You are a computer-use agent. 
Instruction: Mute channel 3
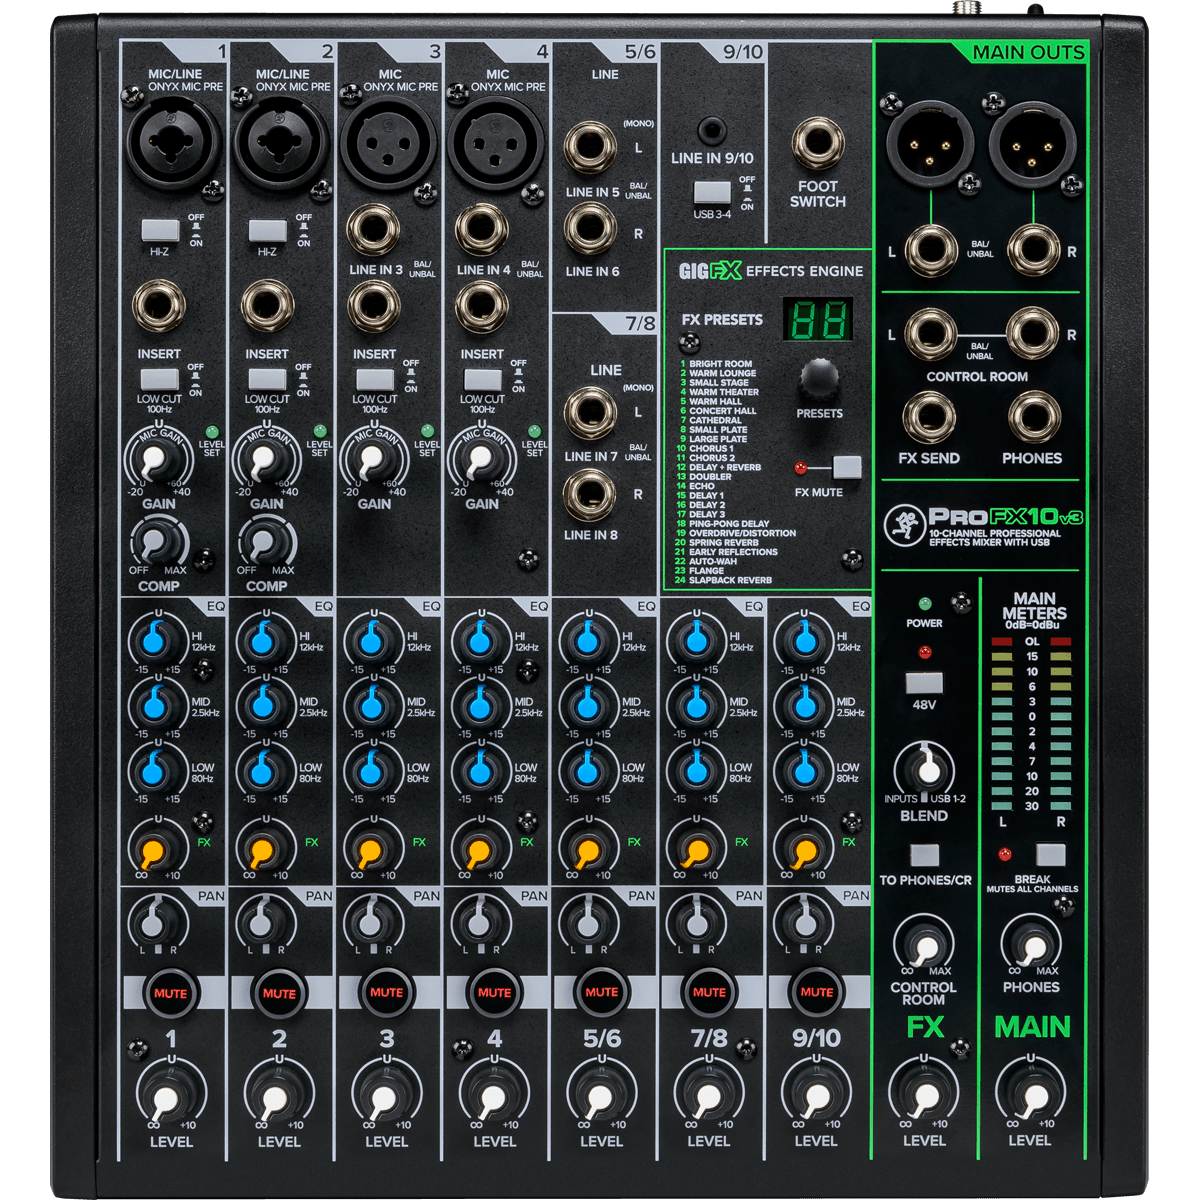pyautogui.click(x=386, y=993)
